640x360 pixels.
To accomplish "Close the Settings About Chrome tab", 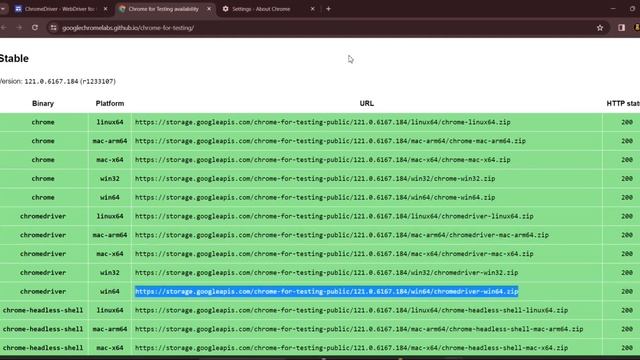I will (x=313, y=9).
